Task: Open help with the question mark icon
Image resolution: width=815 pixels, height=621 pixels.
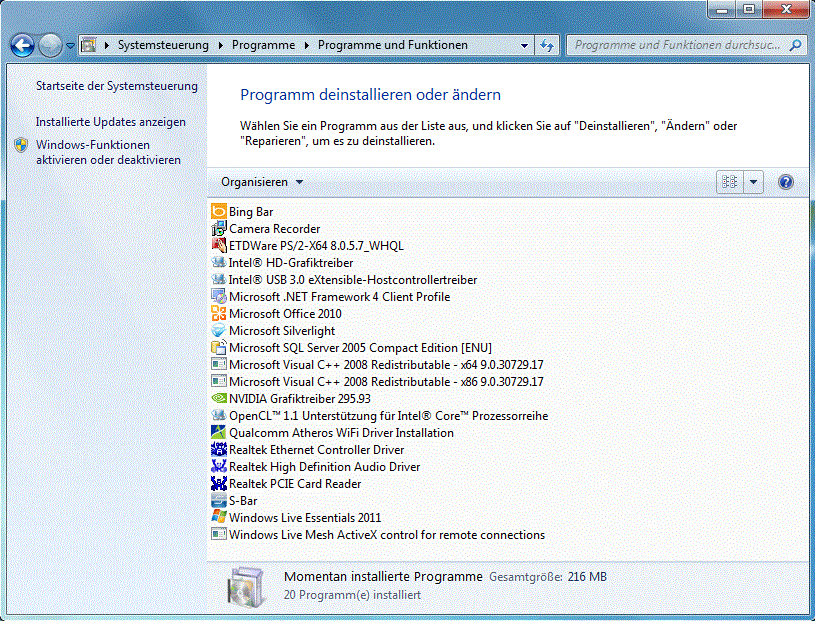Action: pyautogui.click(x=786, y=182)
